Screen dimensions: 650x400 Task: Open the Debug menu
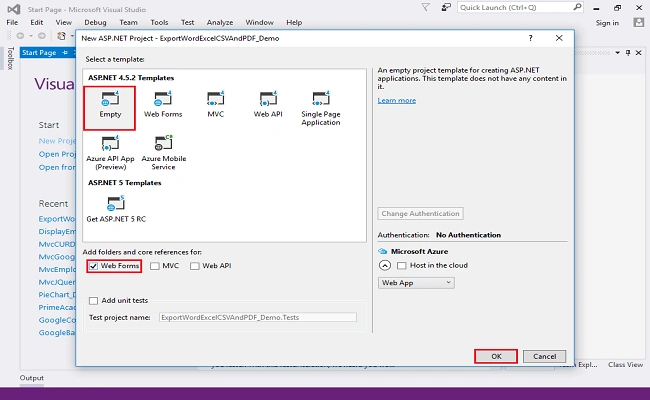[95, 22]
